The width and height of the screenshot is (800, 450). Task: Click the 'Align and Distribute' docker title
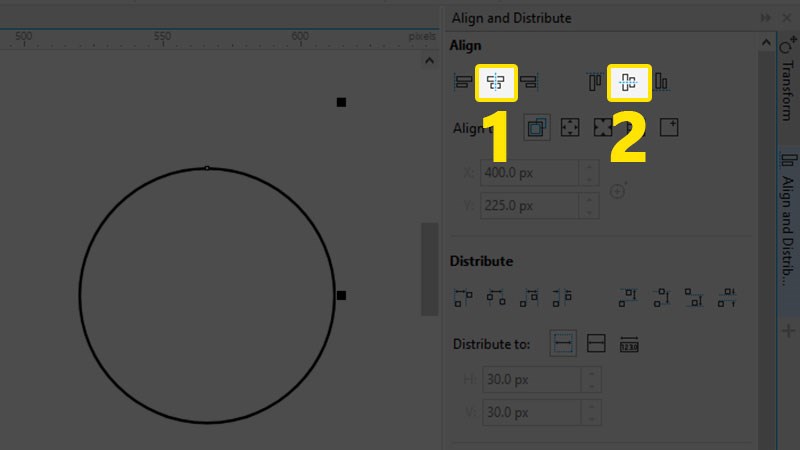pyautogui.click(x=511, y=18)
